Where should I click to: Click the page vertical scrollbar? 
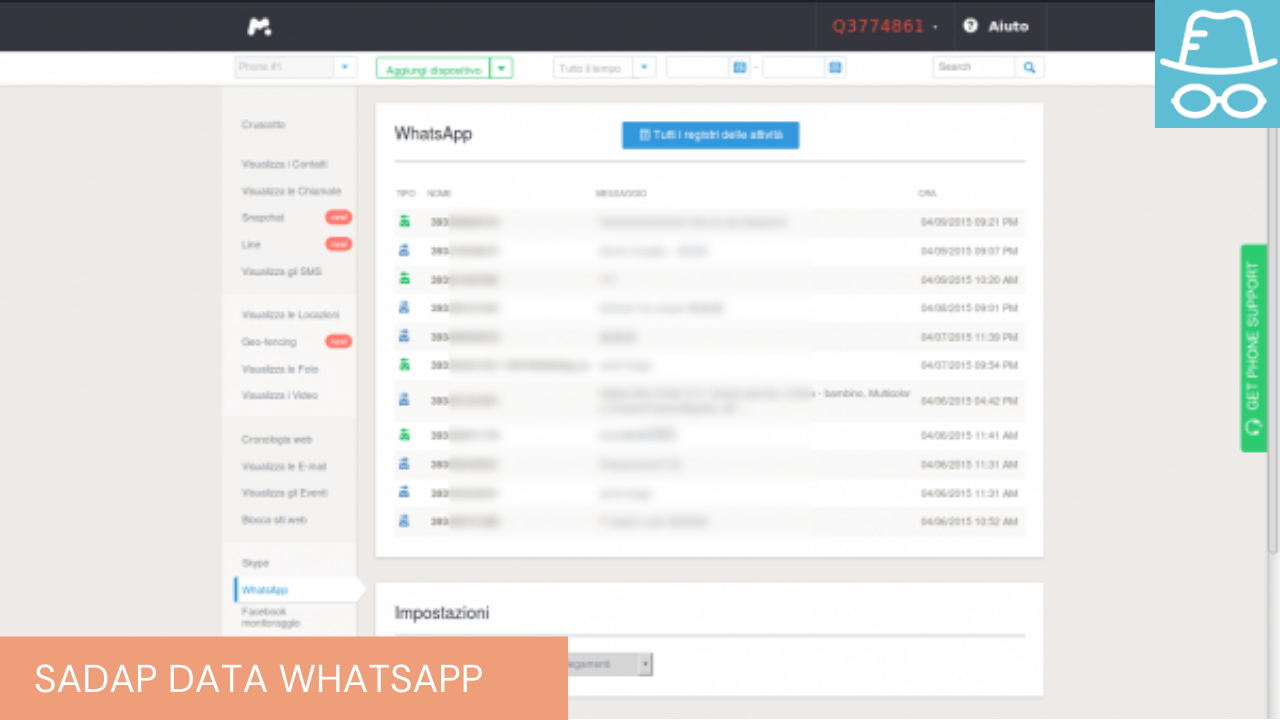(x=1273, y=340)
